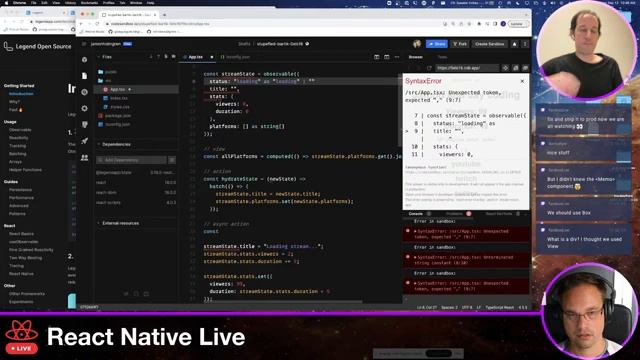The width and height of the screenshot is (640, 360).
Task: Click the Apple menu in macOS menu bar
Action: [x=5, y=2]
